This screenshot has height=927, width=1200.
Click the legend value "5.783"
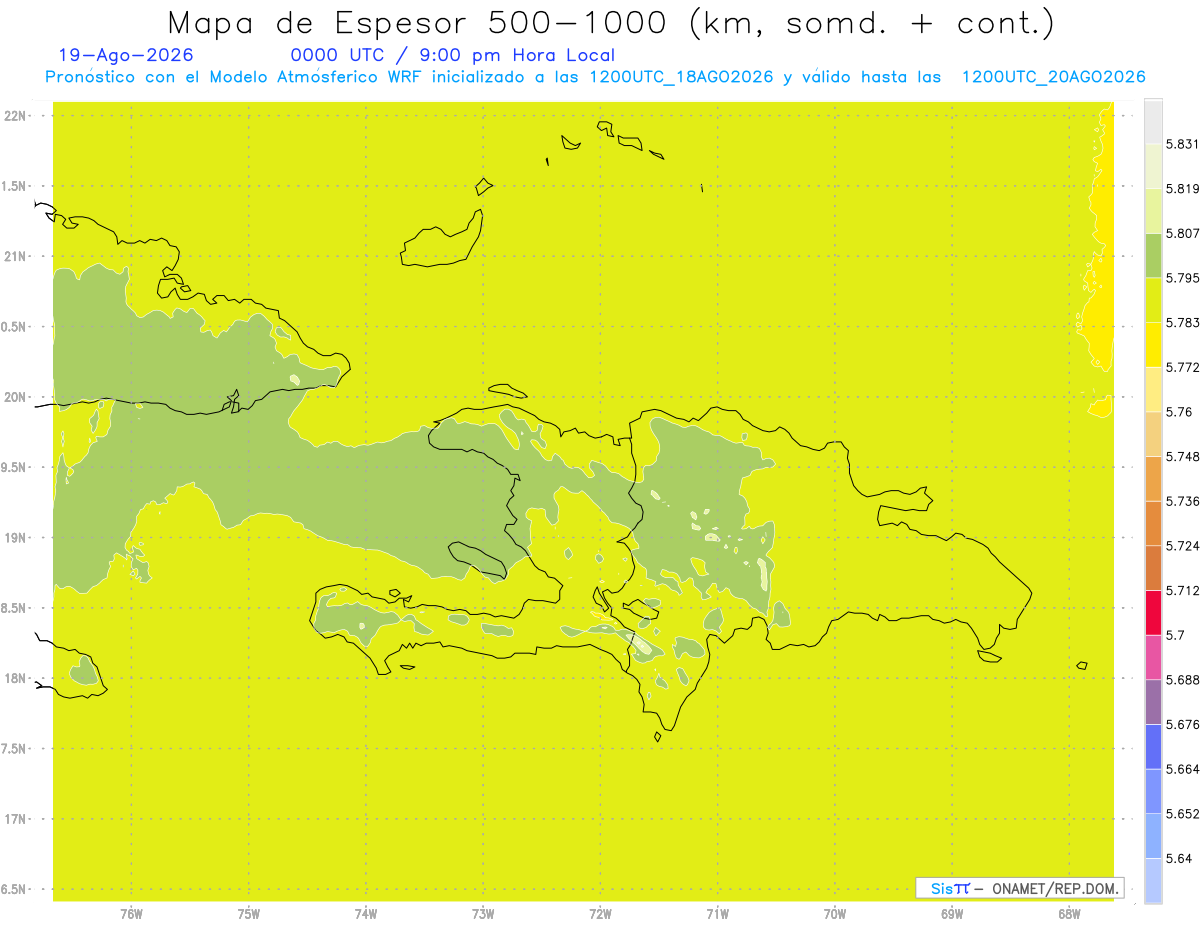pyautogui.click(x=1182, y=323)
